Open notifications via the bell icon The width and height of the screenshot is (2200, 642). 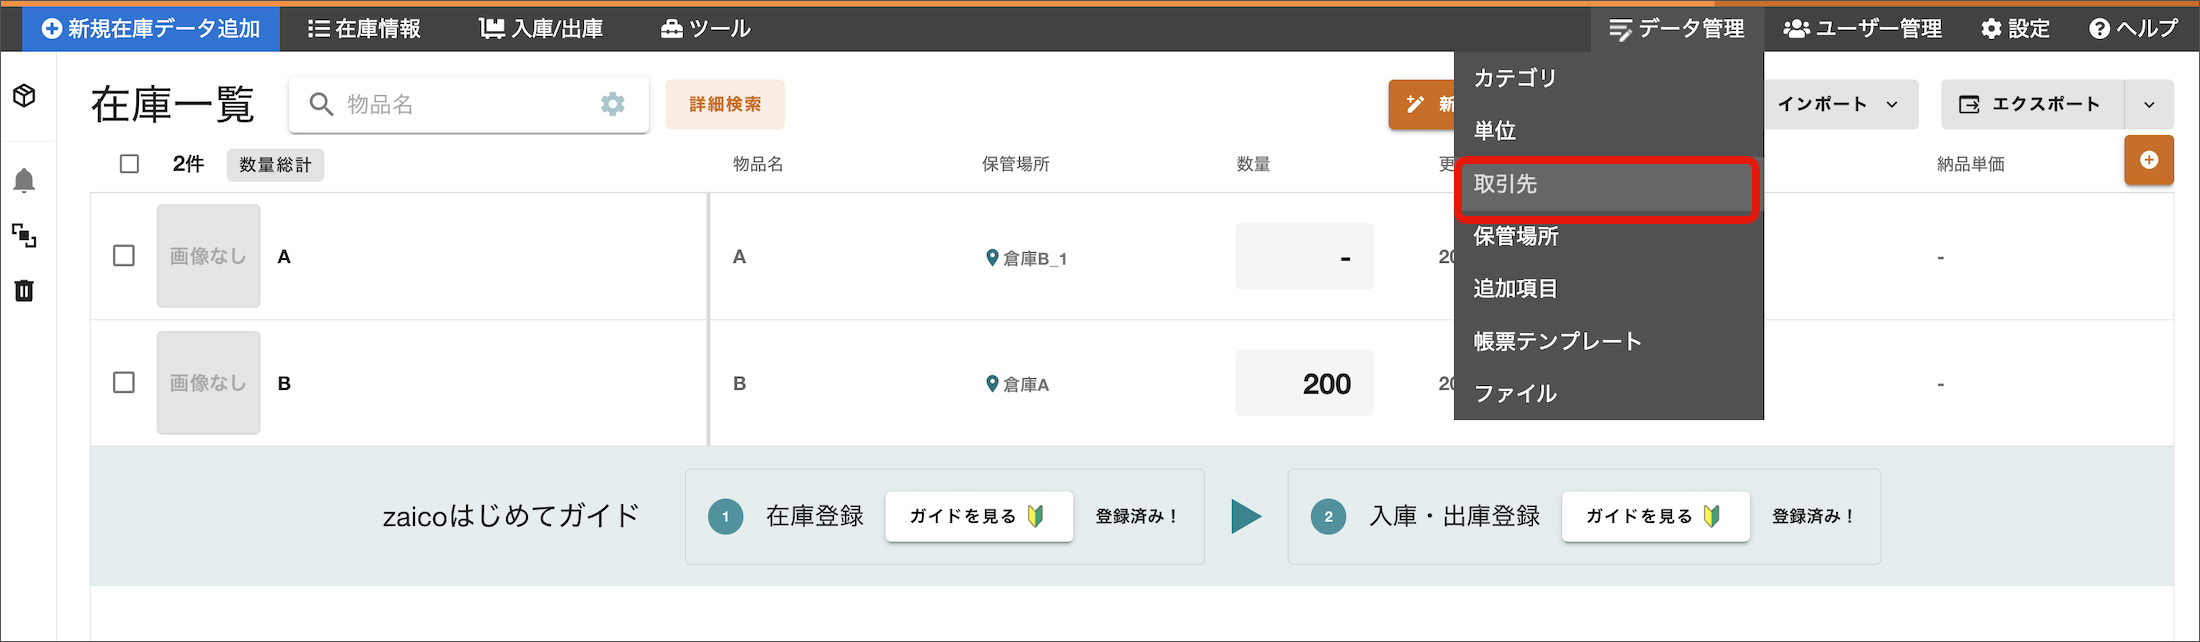(x=25, y=180)
